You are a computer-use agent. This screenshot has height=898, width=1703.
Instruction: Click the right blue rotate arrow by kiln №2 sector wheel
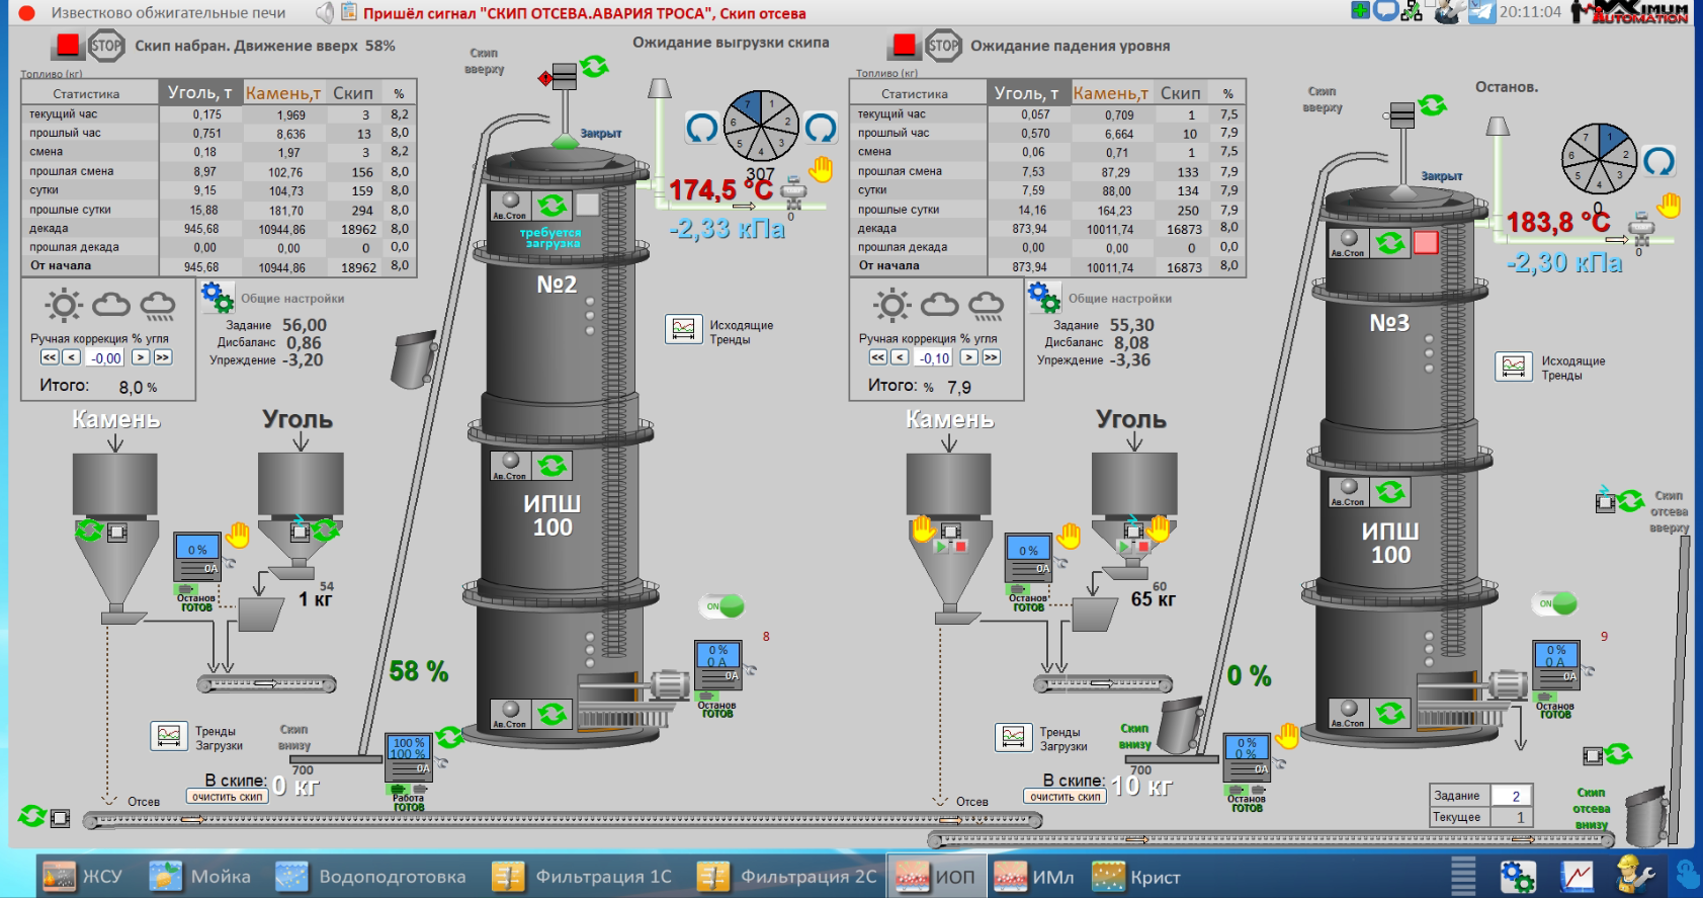click(821, 127)
